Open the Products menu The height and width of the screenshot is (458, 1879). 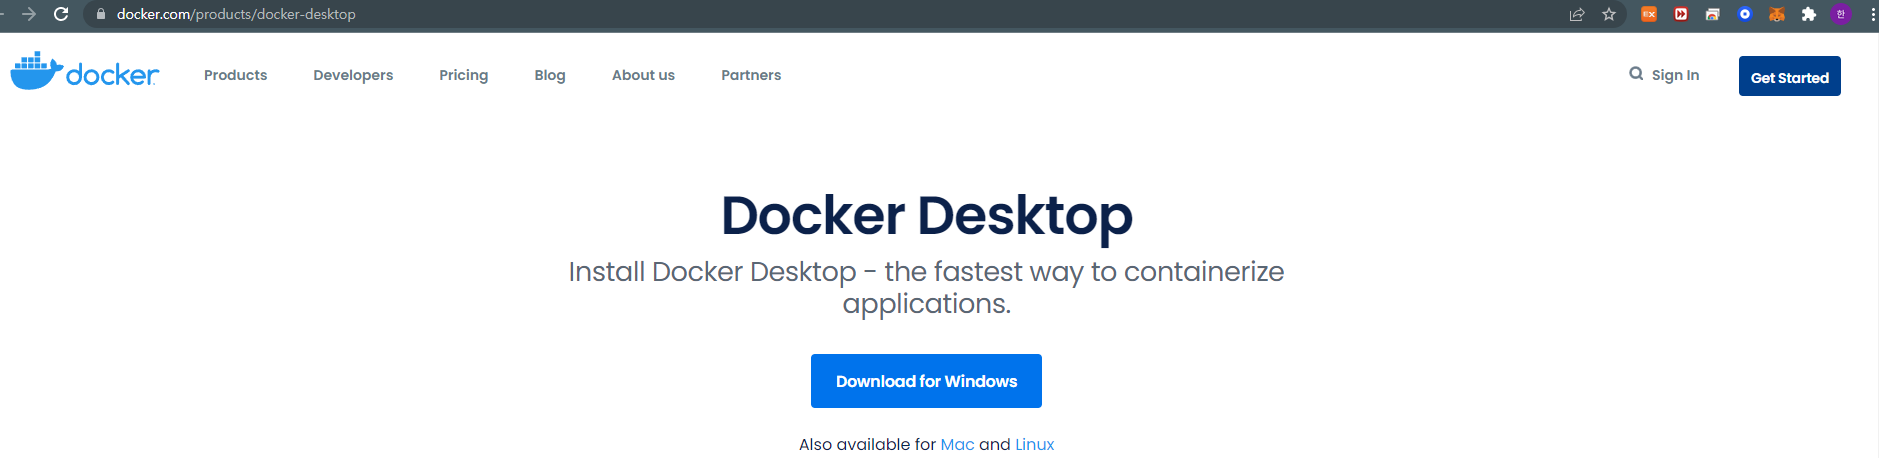coord(236,75)
